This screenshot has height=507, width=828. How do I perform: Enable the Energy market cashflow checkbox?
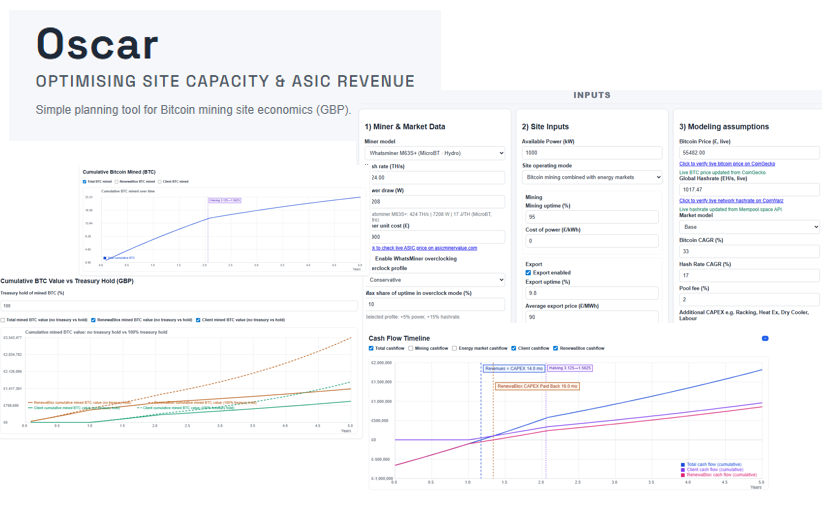tap(455, 348)
